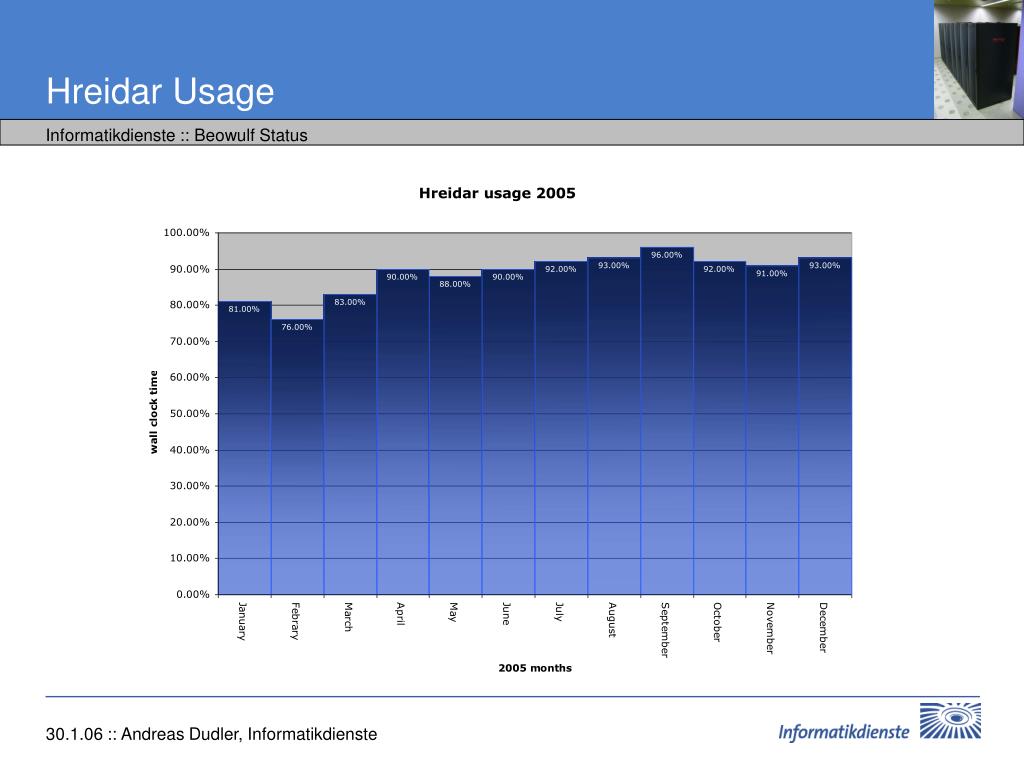The image size is (1024, 768).
Task: Click the '93.00%' August bar label
Action: (x=613, y=265)
